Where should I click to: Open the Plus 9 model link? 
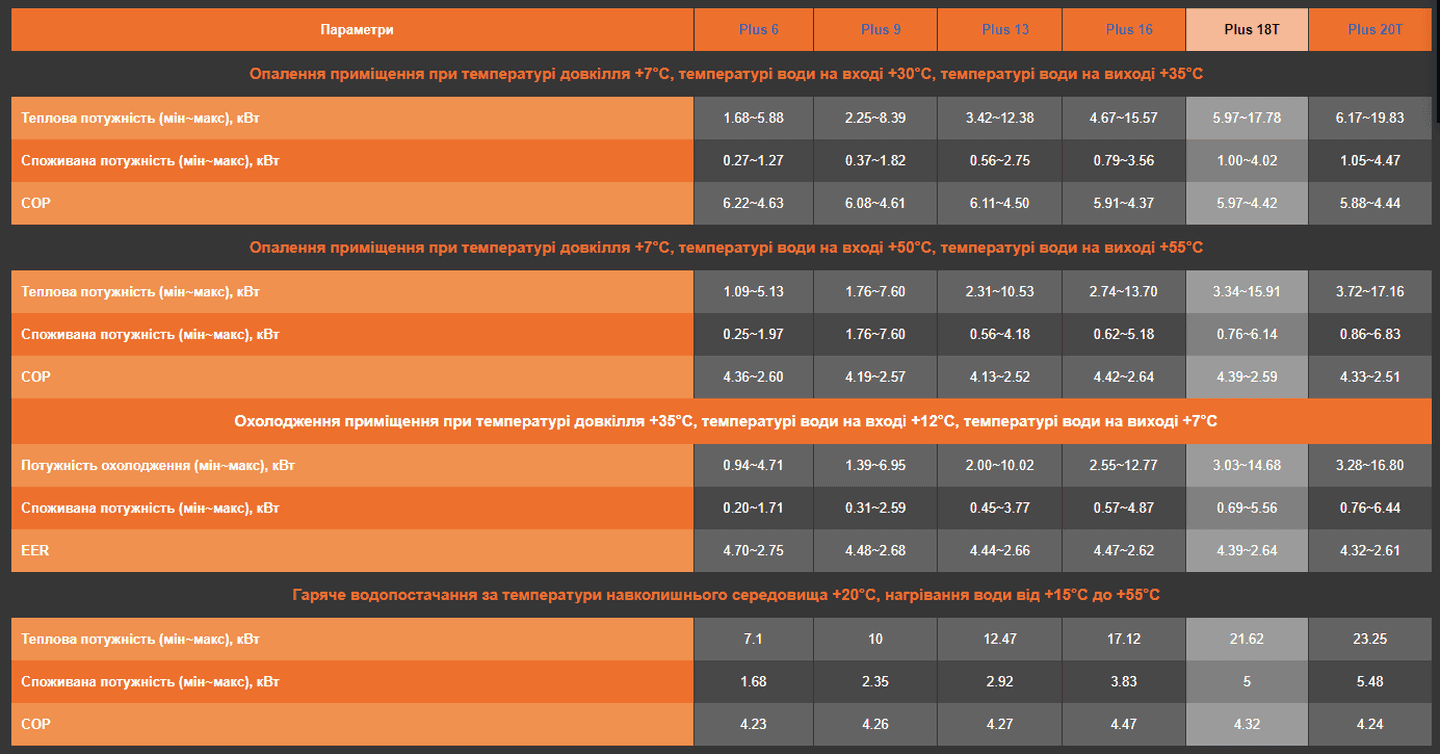coord(881,29)
